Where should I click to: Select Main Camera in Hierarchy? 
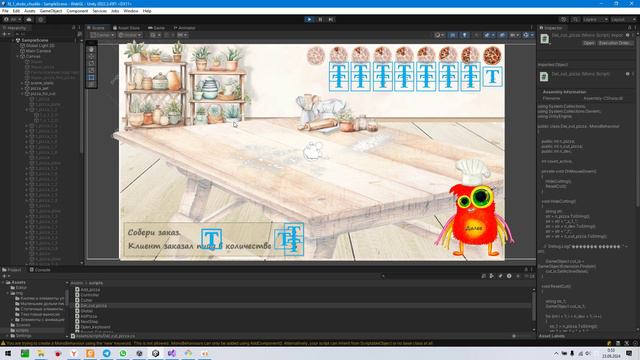[x=38, y=51]
